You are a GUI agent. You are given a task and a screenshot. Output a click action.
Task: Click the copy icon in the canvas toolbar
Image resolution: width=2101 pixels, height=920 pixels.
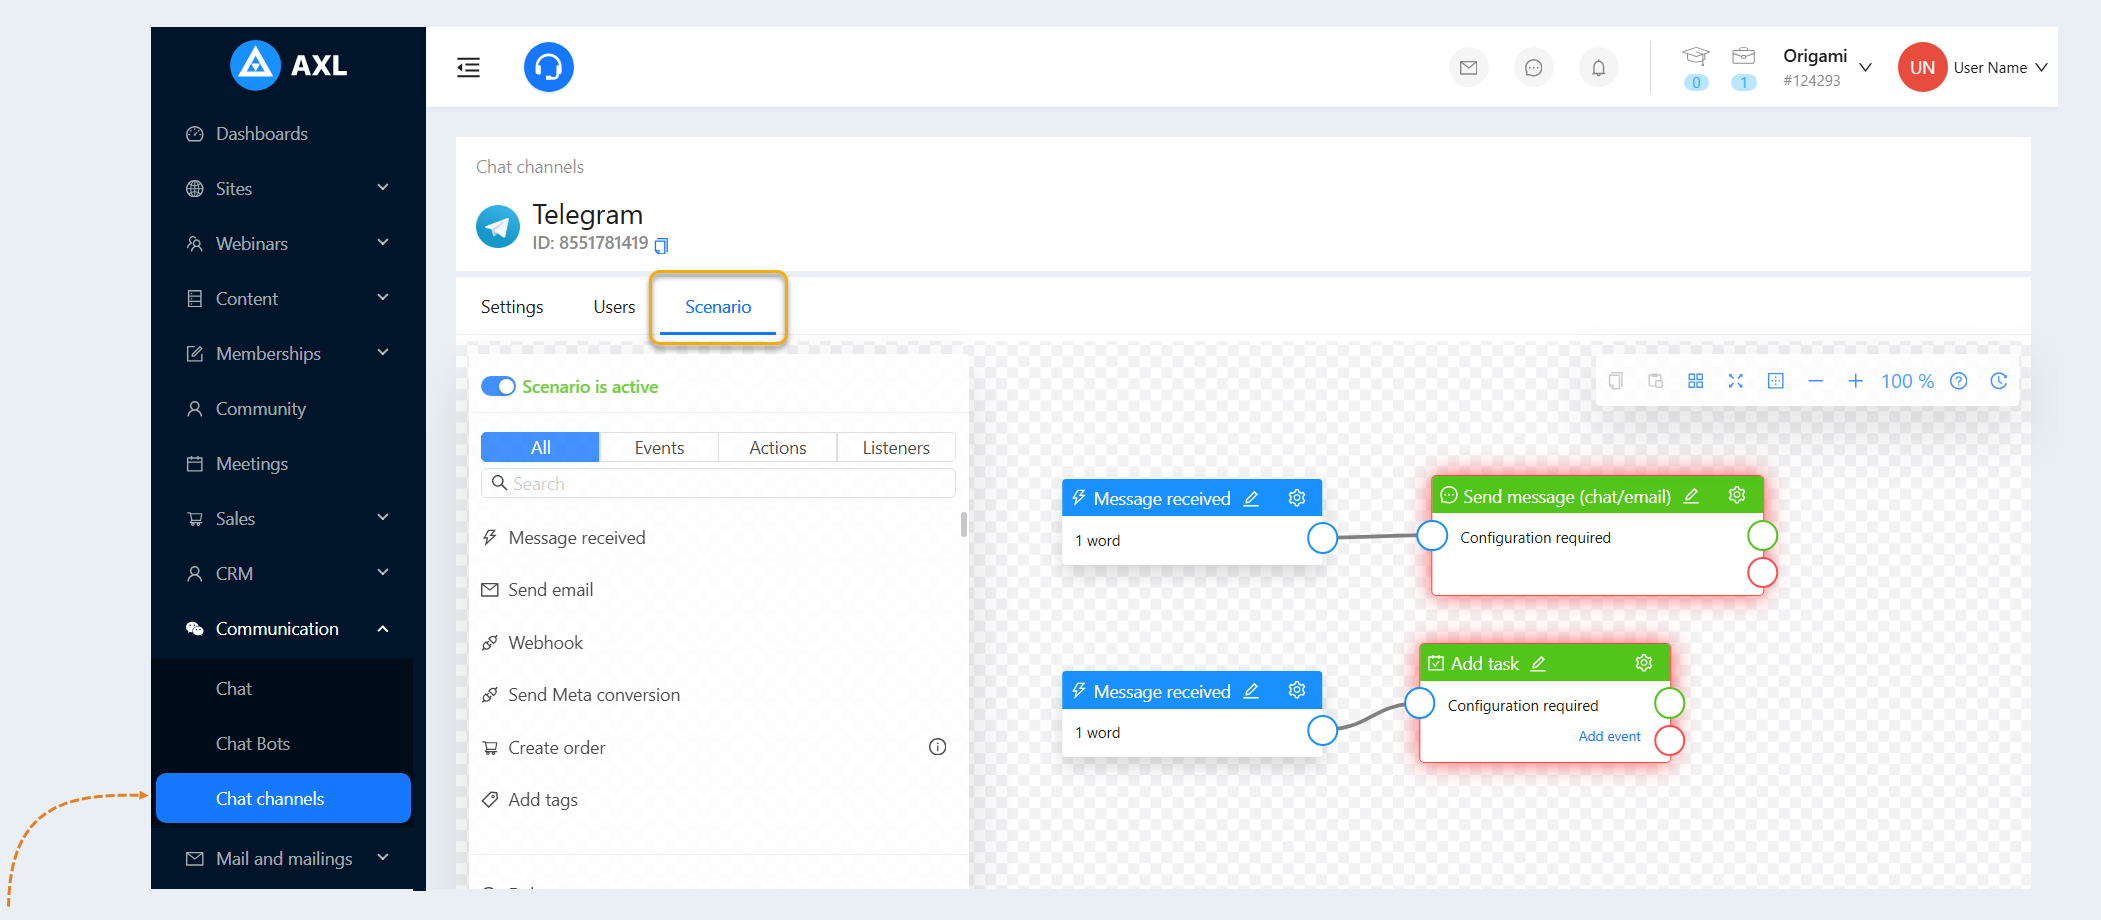1615,381
